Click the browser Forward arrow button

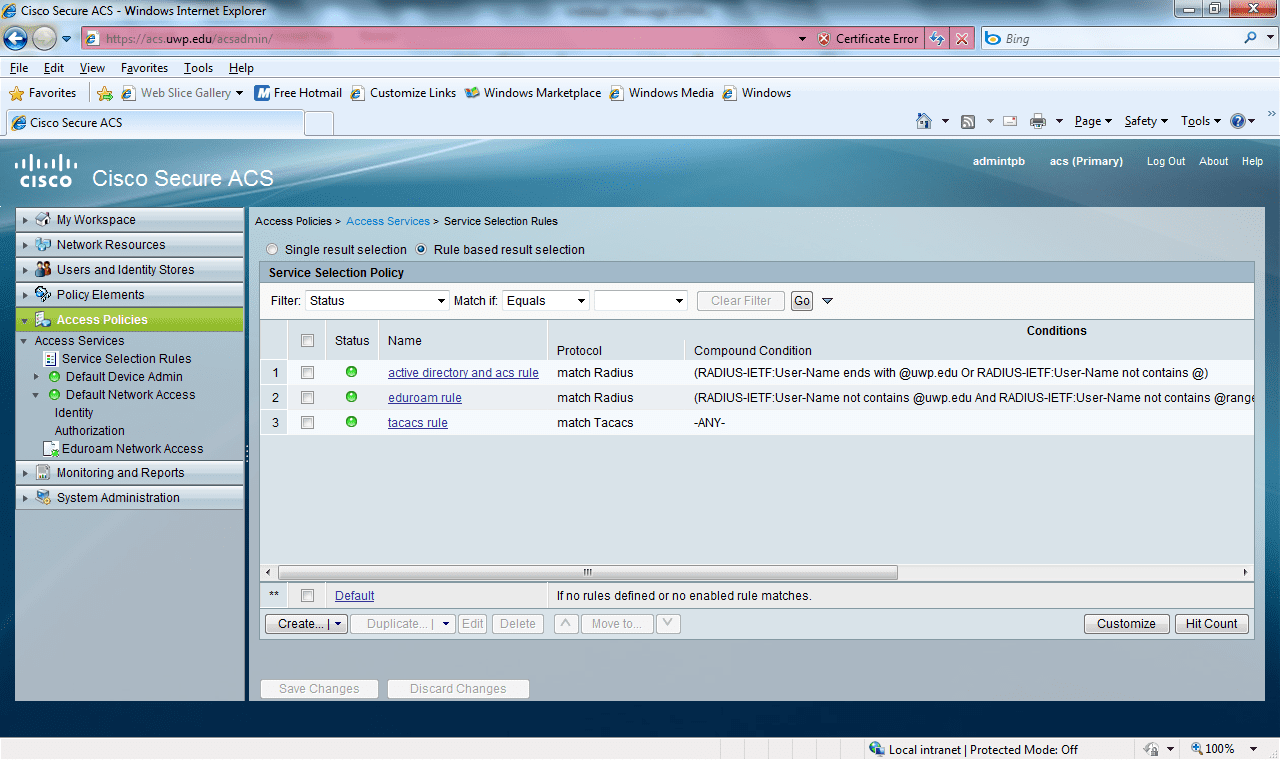point(45,38)
